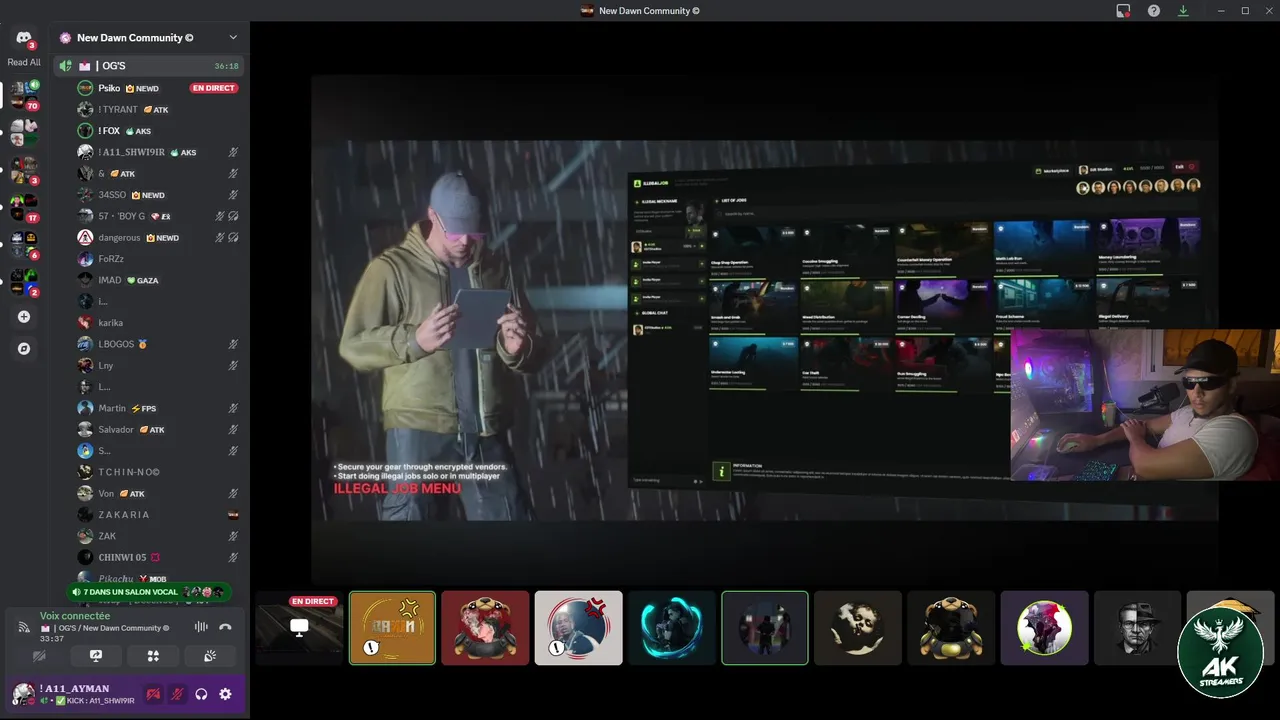Viewport: 1280px width, 720px height.
Task: Open ! A11_AYMAN user profile avatar
Action: click(x=23, y=694)
